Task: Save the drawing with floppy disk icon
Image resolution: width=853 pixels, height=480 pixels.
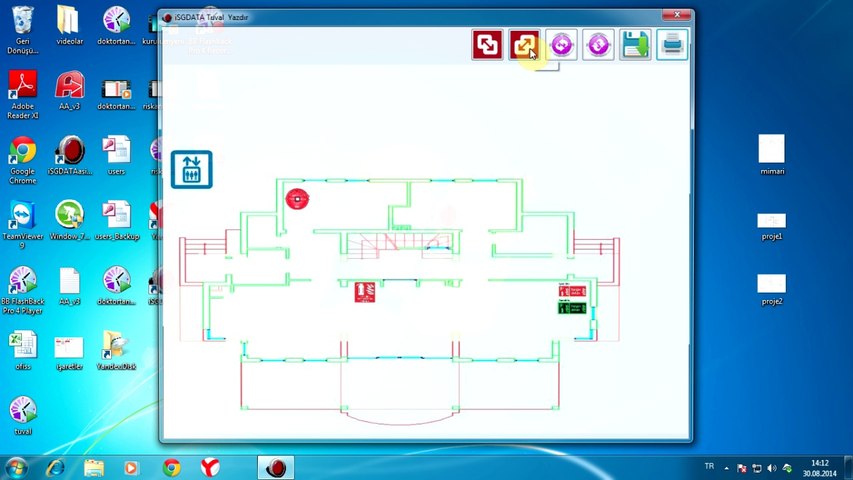Action: click(x=635, y=45)
